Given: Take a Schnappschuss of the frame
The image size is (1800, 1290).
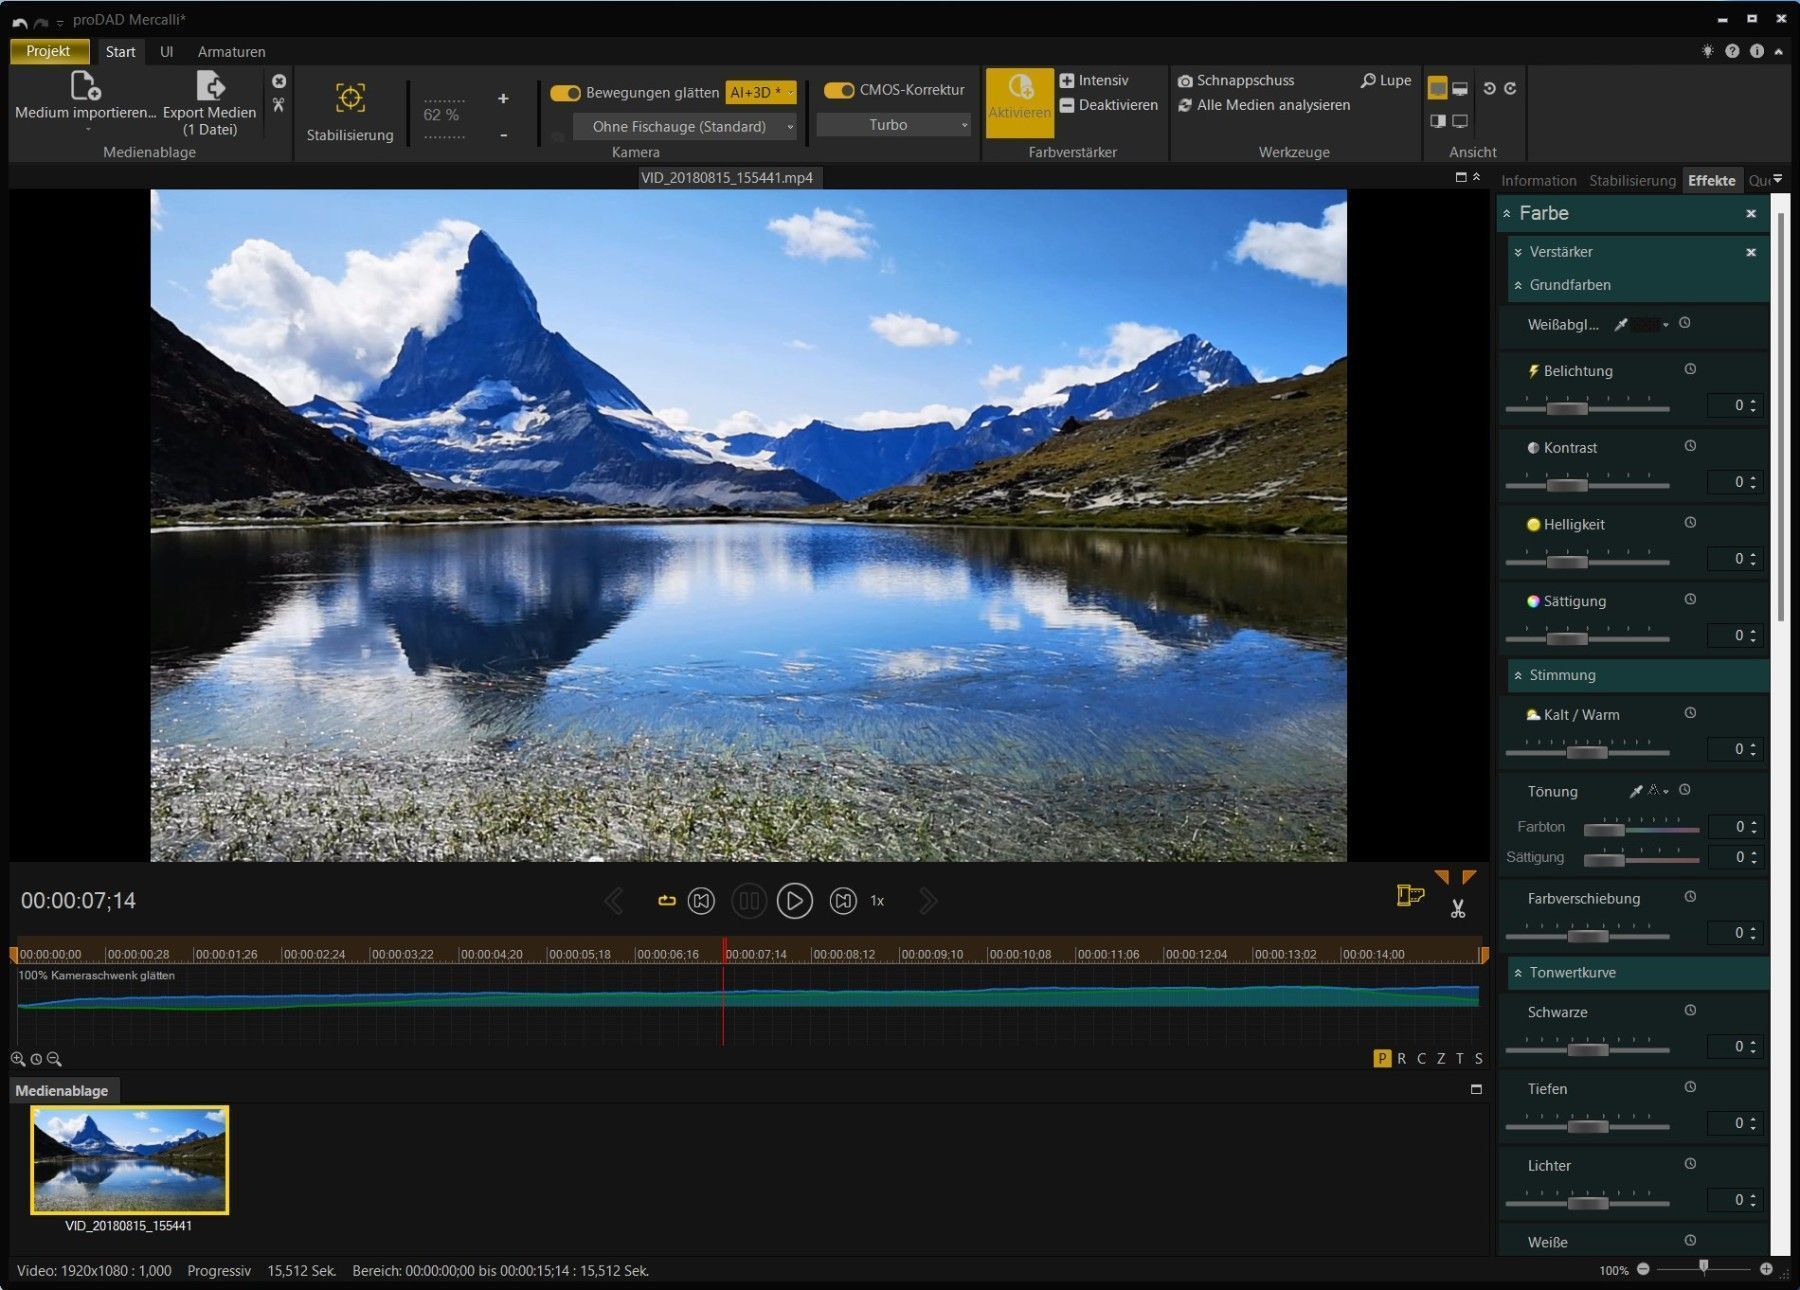Looking at the screenshot, I should click(x=1236, y=80).
